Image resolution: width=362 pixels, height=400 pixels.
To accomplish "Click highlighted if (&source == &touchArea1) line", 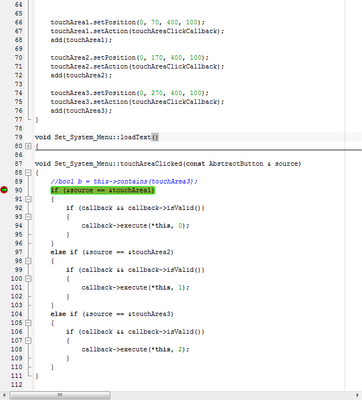I will [x=103, y=190].
